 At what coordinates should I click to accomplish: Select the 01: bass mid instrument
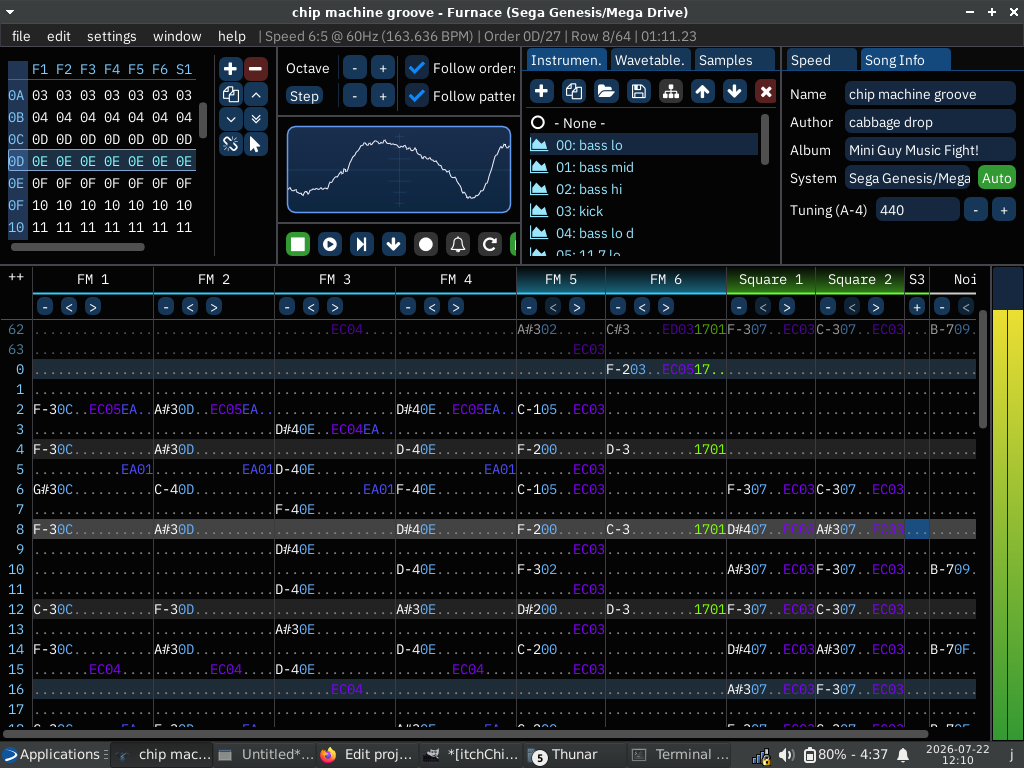point(643,167)
